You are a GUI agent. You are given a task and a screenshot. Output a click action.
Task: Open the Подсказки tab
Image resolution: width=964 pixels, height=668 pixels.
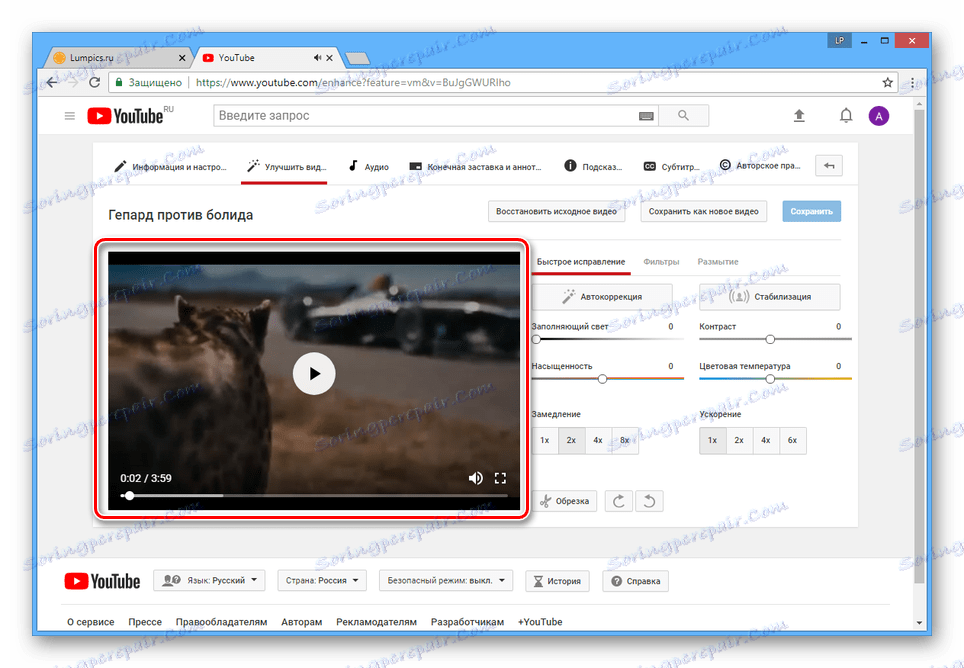[593, 167]
